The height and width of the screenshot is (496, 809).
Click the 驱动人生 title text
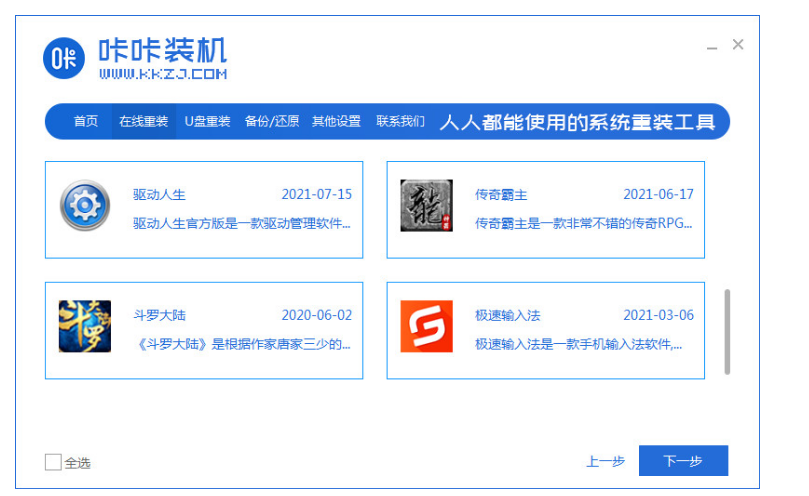coord(159,195)
